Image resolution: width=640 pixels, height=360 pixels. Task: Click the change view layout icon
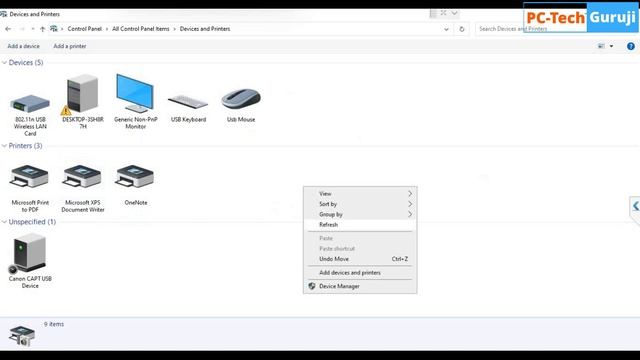pyautogui.click(x=601, y=46)
